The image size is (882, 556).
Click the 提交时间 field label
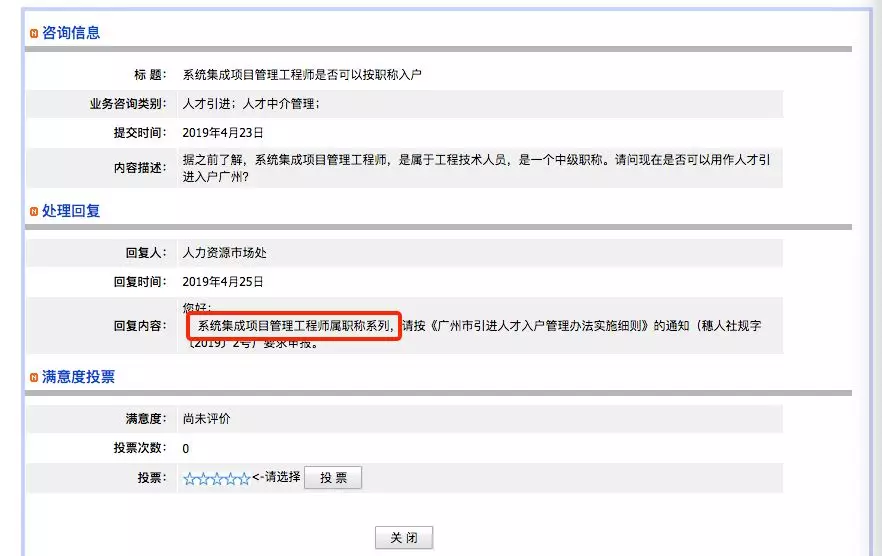pos(140,133)
